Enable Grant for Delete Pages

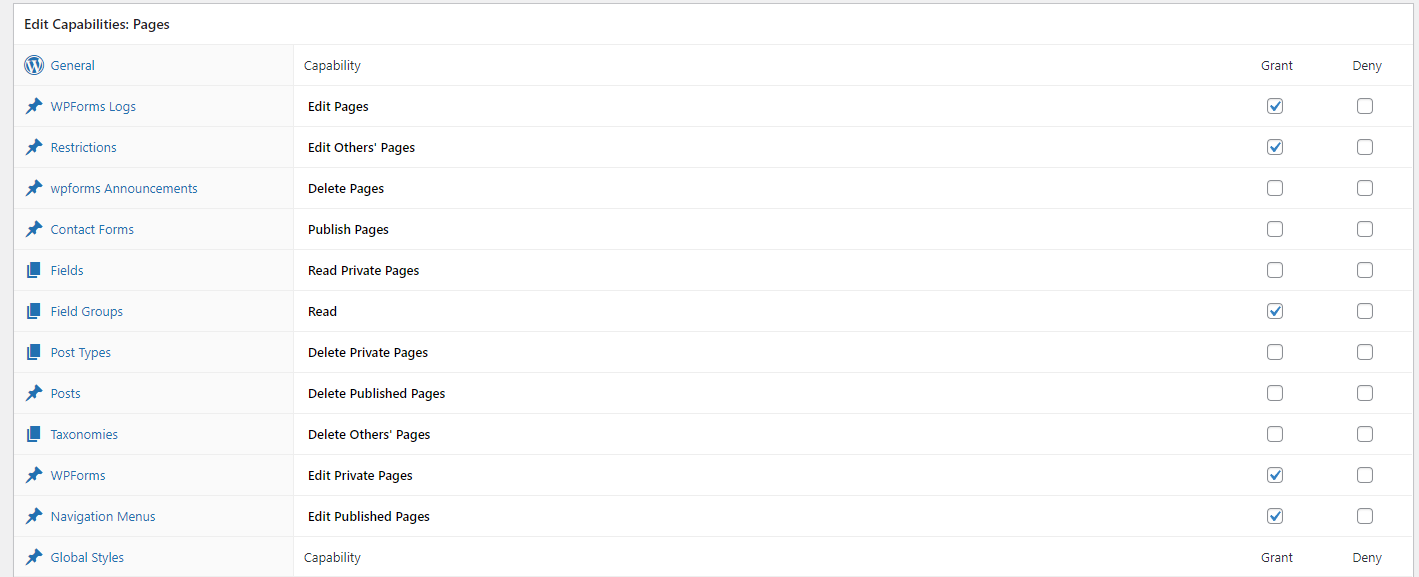(x=1275, y=188)
